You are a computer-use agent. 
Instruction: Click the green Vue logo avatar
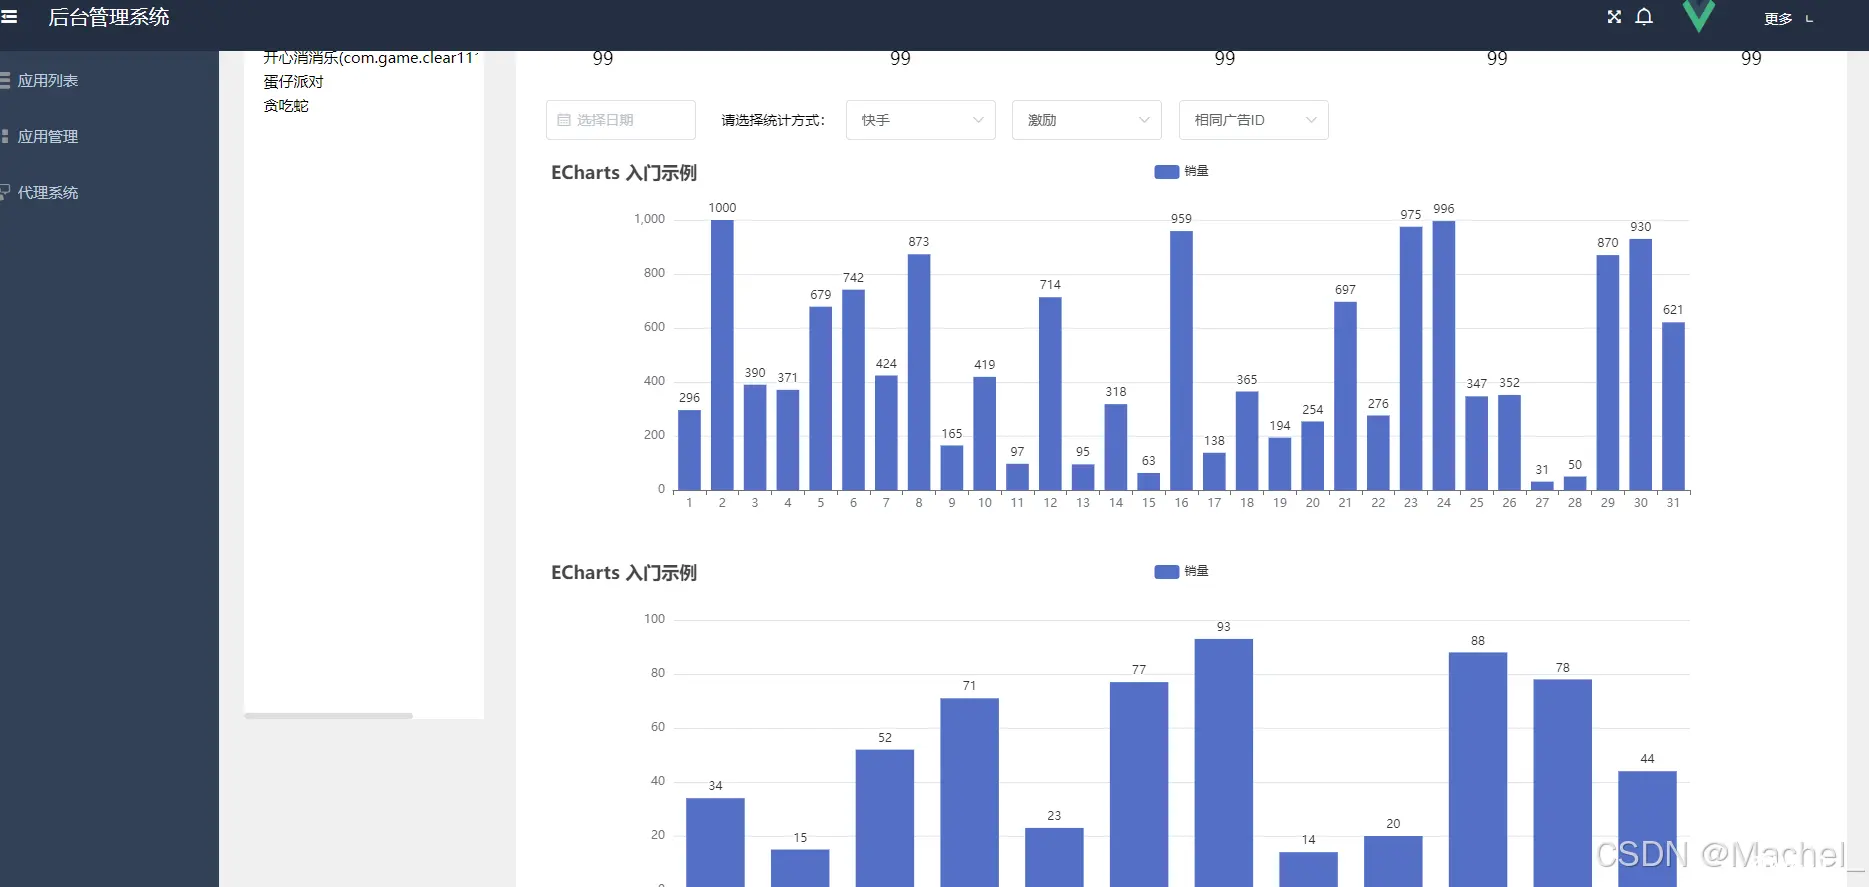[x=1698, y=16]
